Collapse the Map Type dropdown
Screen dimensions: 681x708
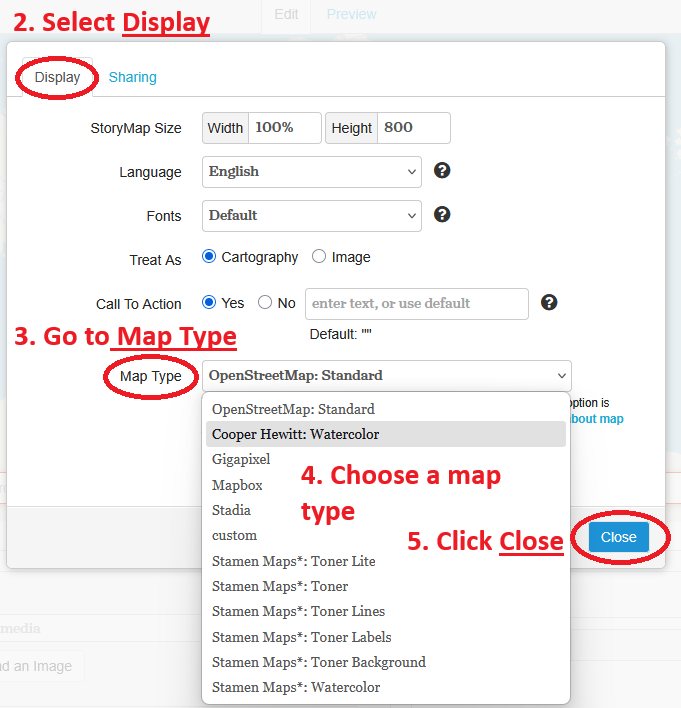pos(386,376)
